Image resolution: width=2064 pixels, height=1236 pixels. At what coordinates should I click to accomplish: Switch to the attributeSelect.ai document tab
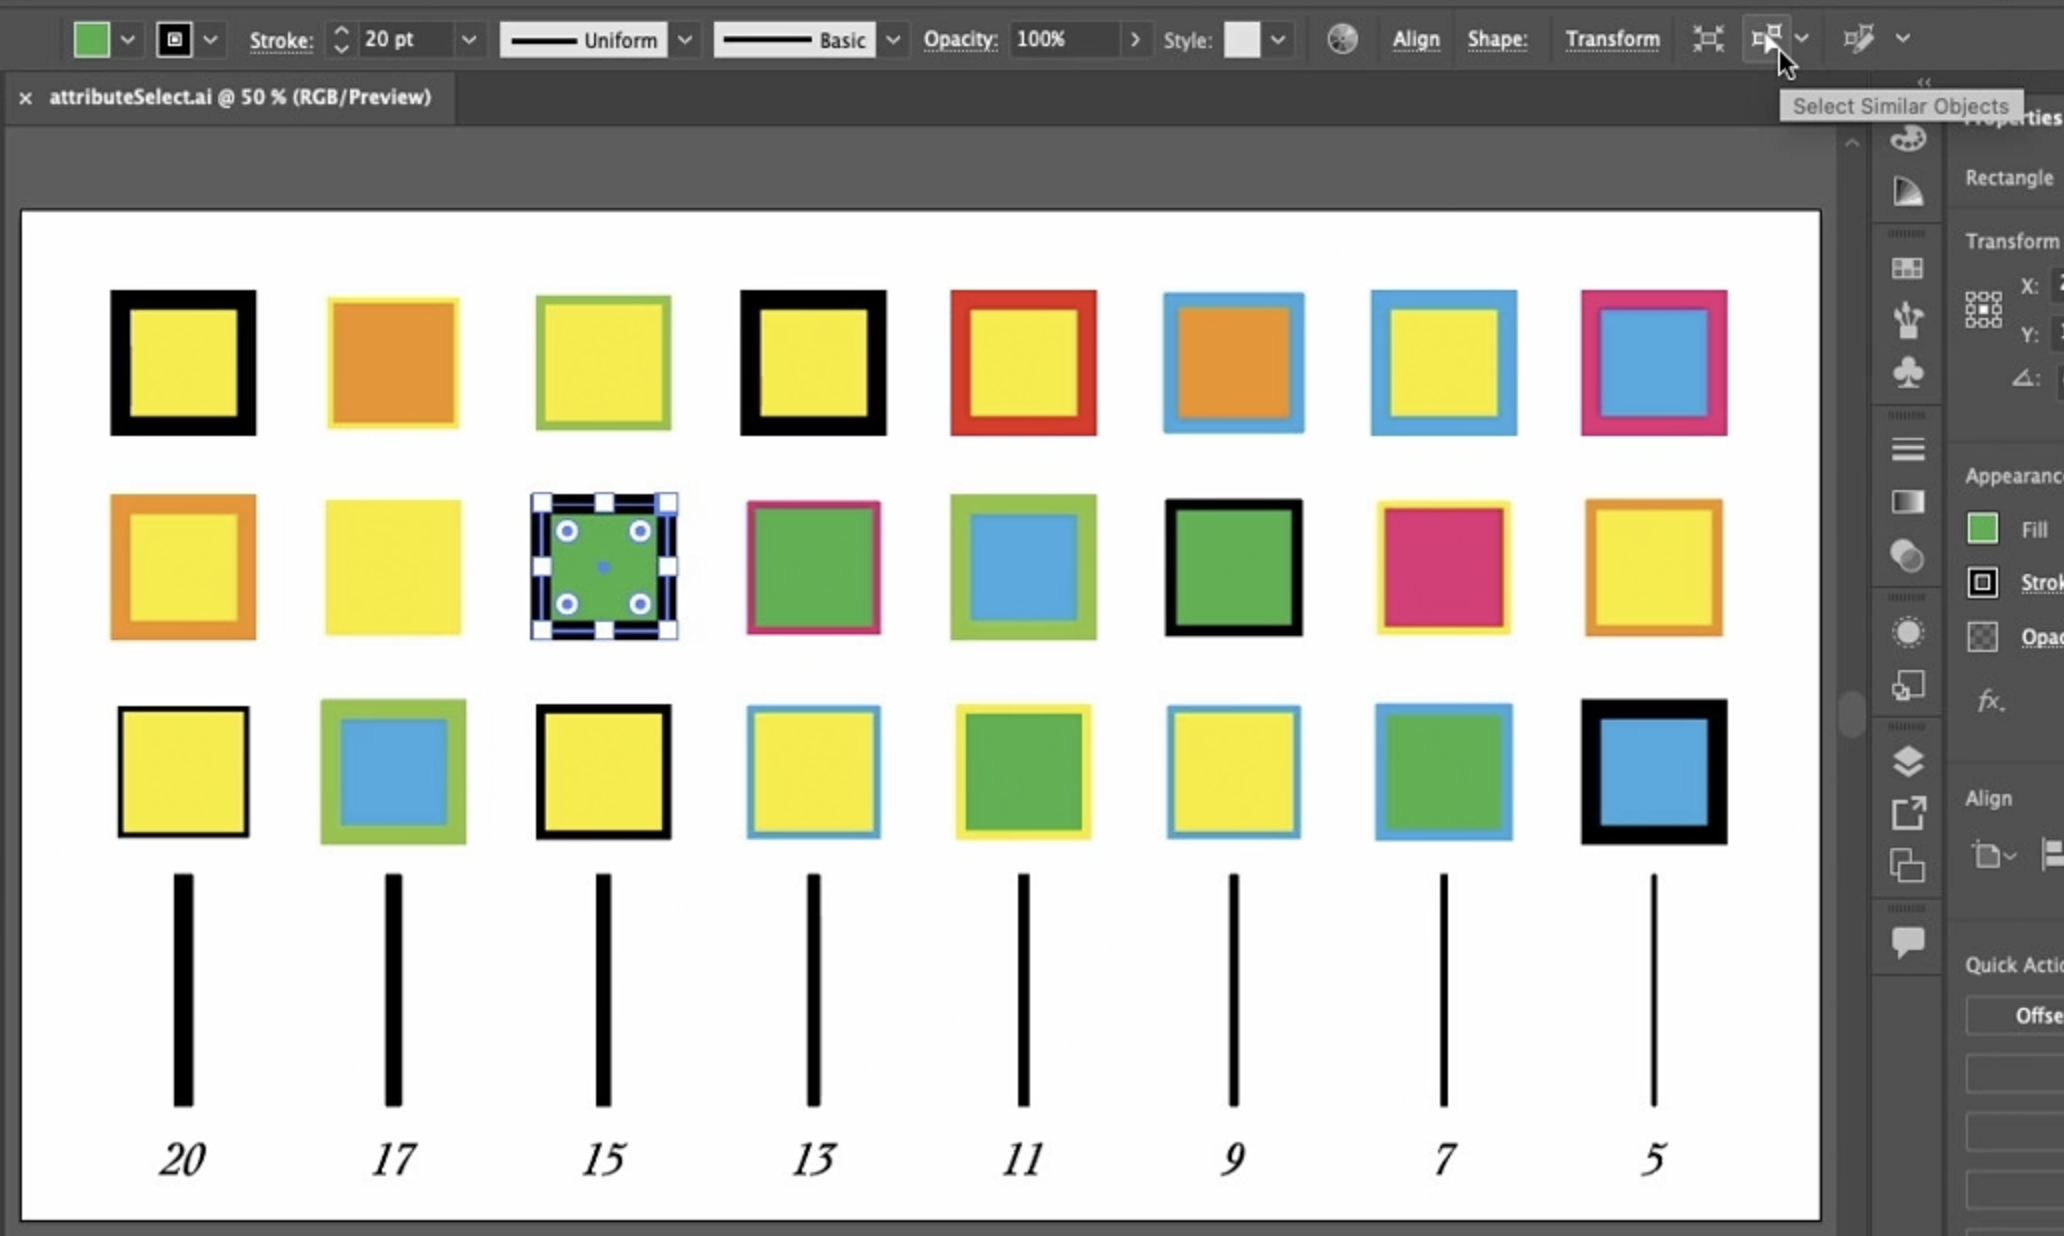(x=240, y=97)
